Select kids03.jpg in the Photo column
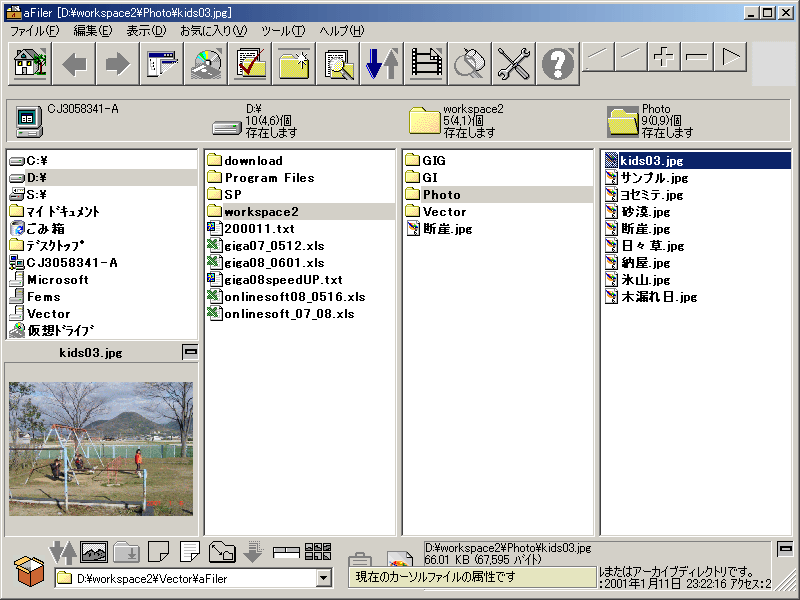800x600 pixels. [x=697, y=161]
